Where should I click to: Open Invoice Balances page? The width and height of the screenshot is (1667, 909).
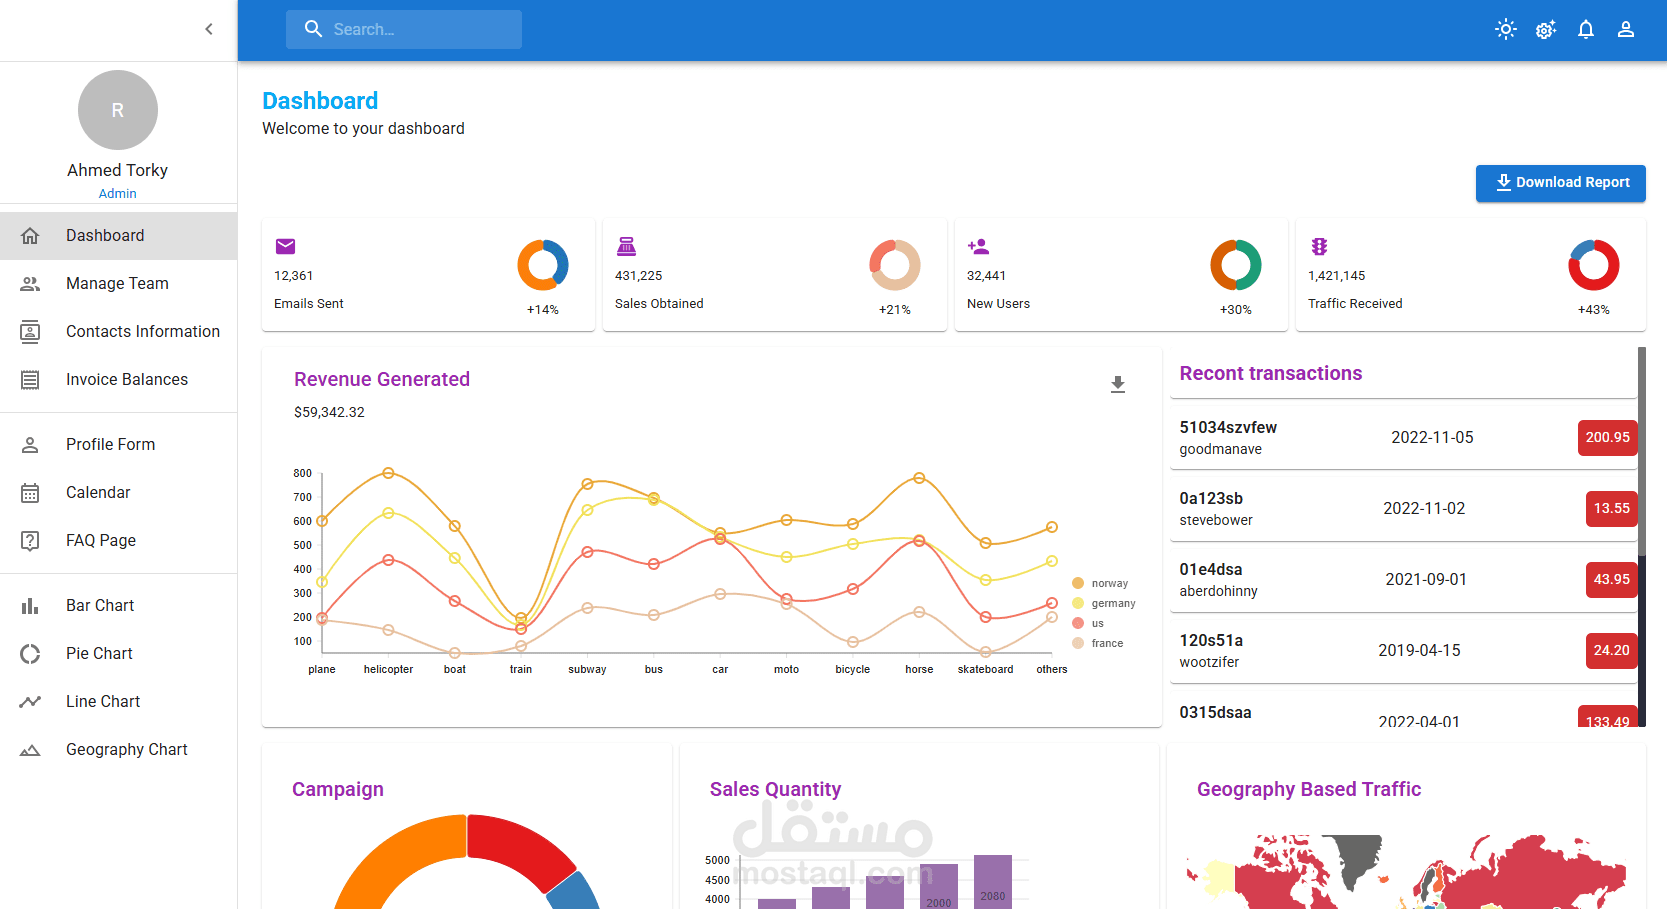tap(118, 379)
